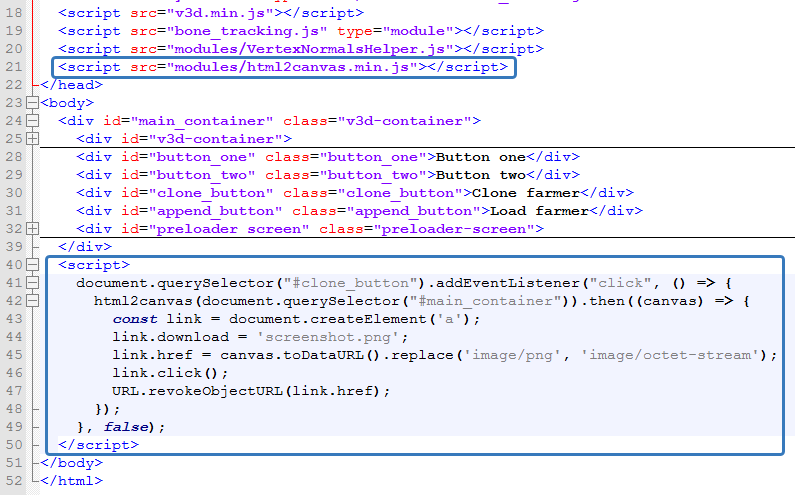Click "bone_tracking.js" on line 19

coord(247,31)
